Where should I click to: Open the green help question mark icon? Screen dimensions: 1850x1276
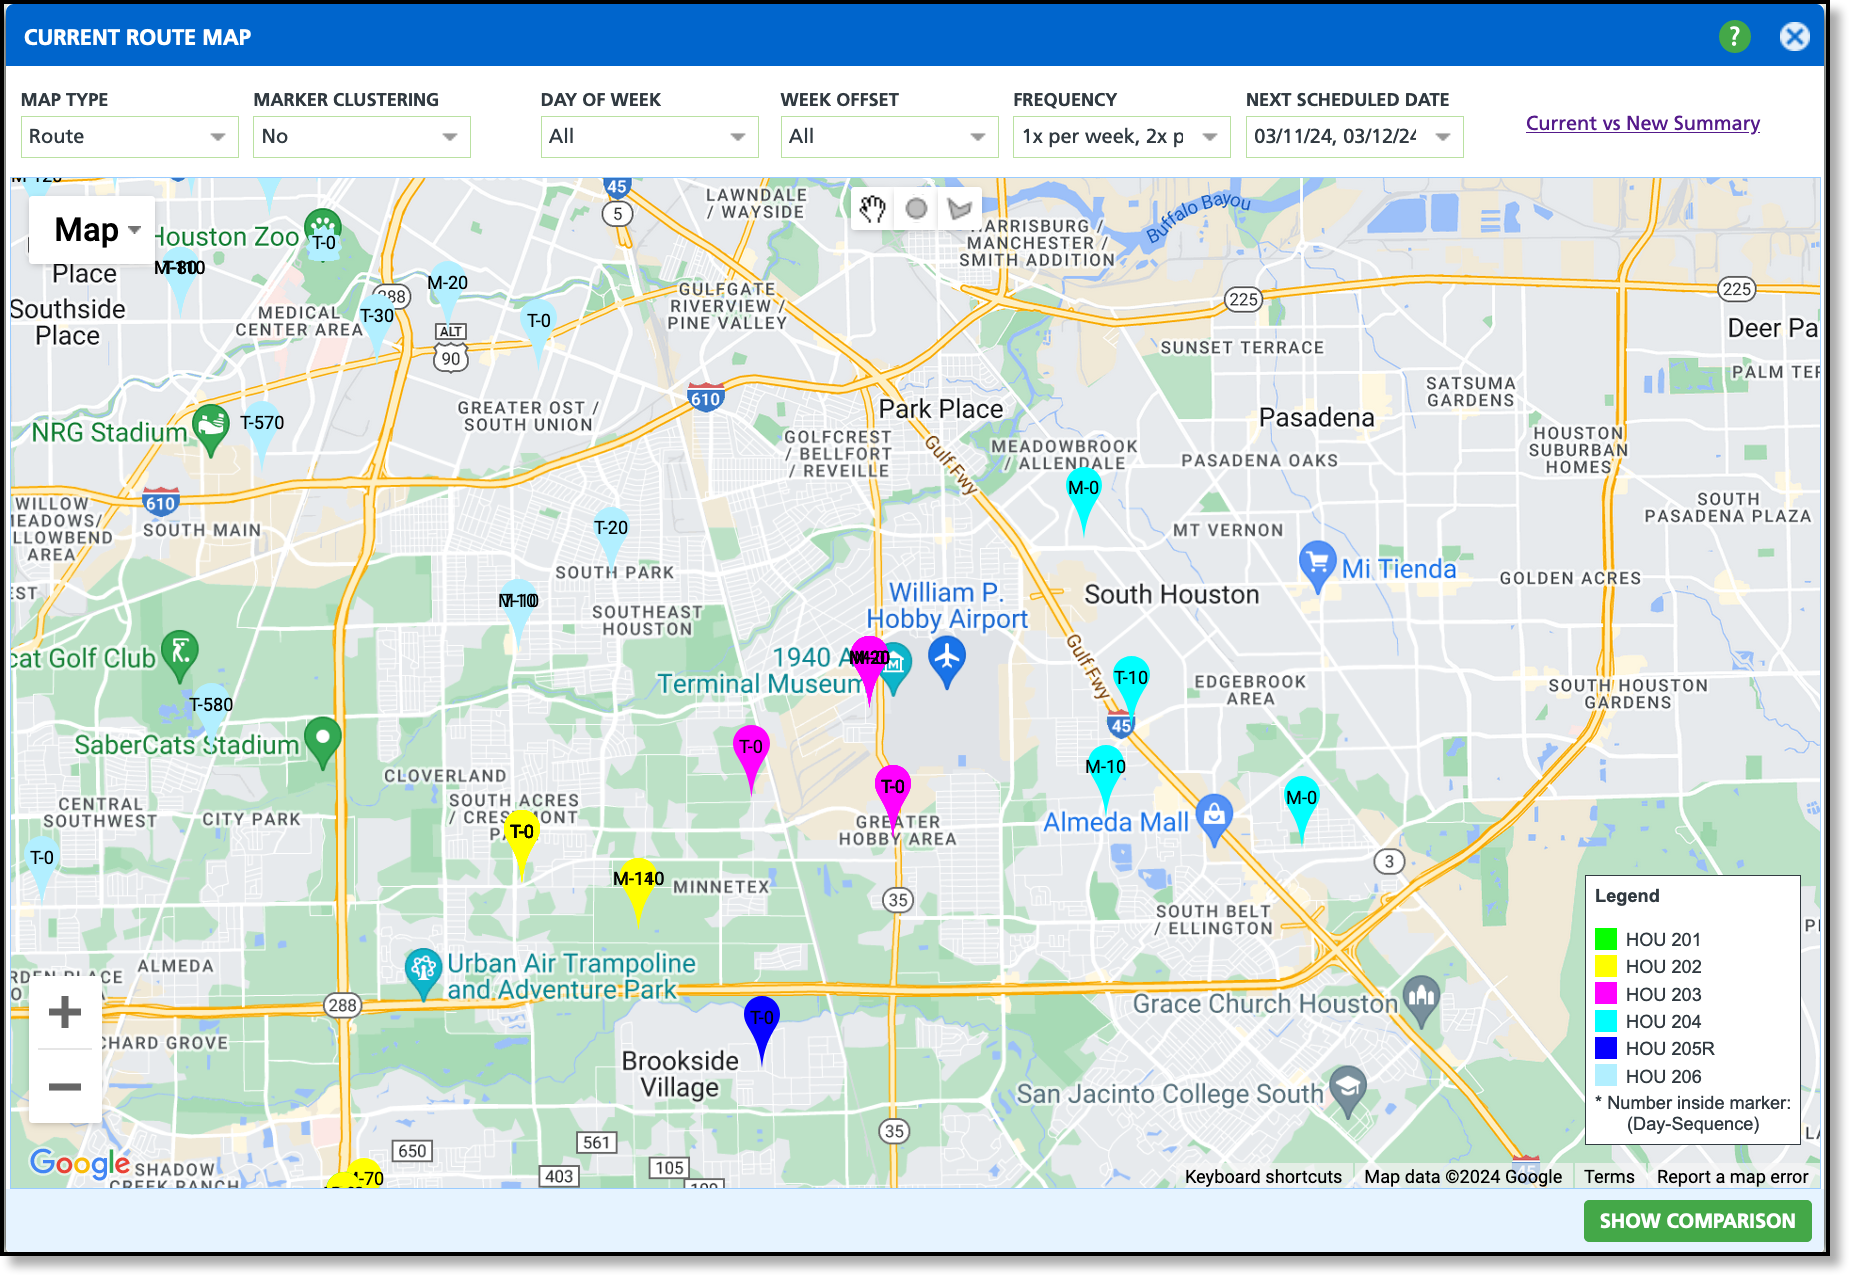click(1734, 37)
